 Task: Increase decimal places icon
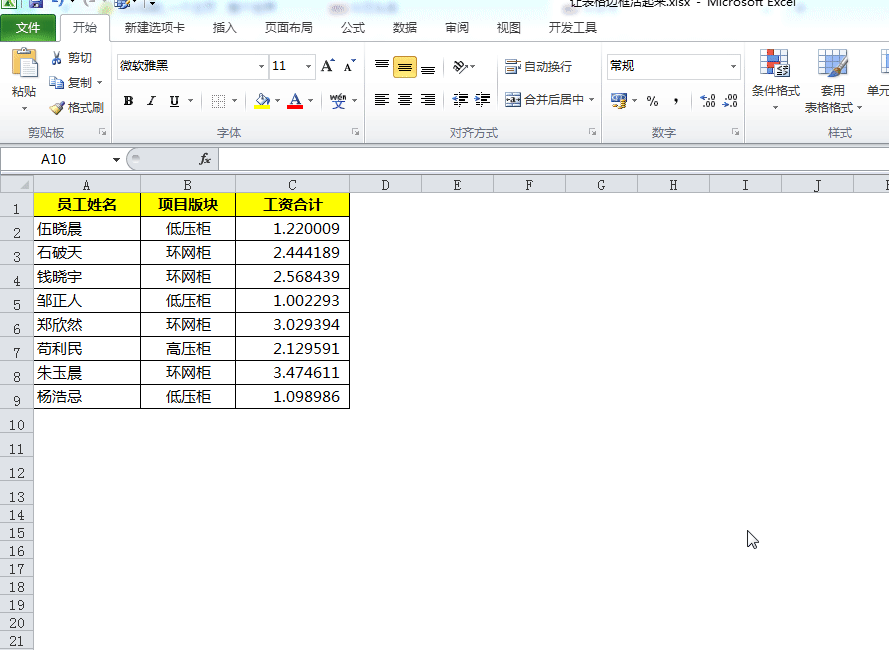(708, 101)
